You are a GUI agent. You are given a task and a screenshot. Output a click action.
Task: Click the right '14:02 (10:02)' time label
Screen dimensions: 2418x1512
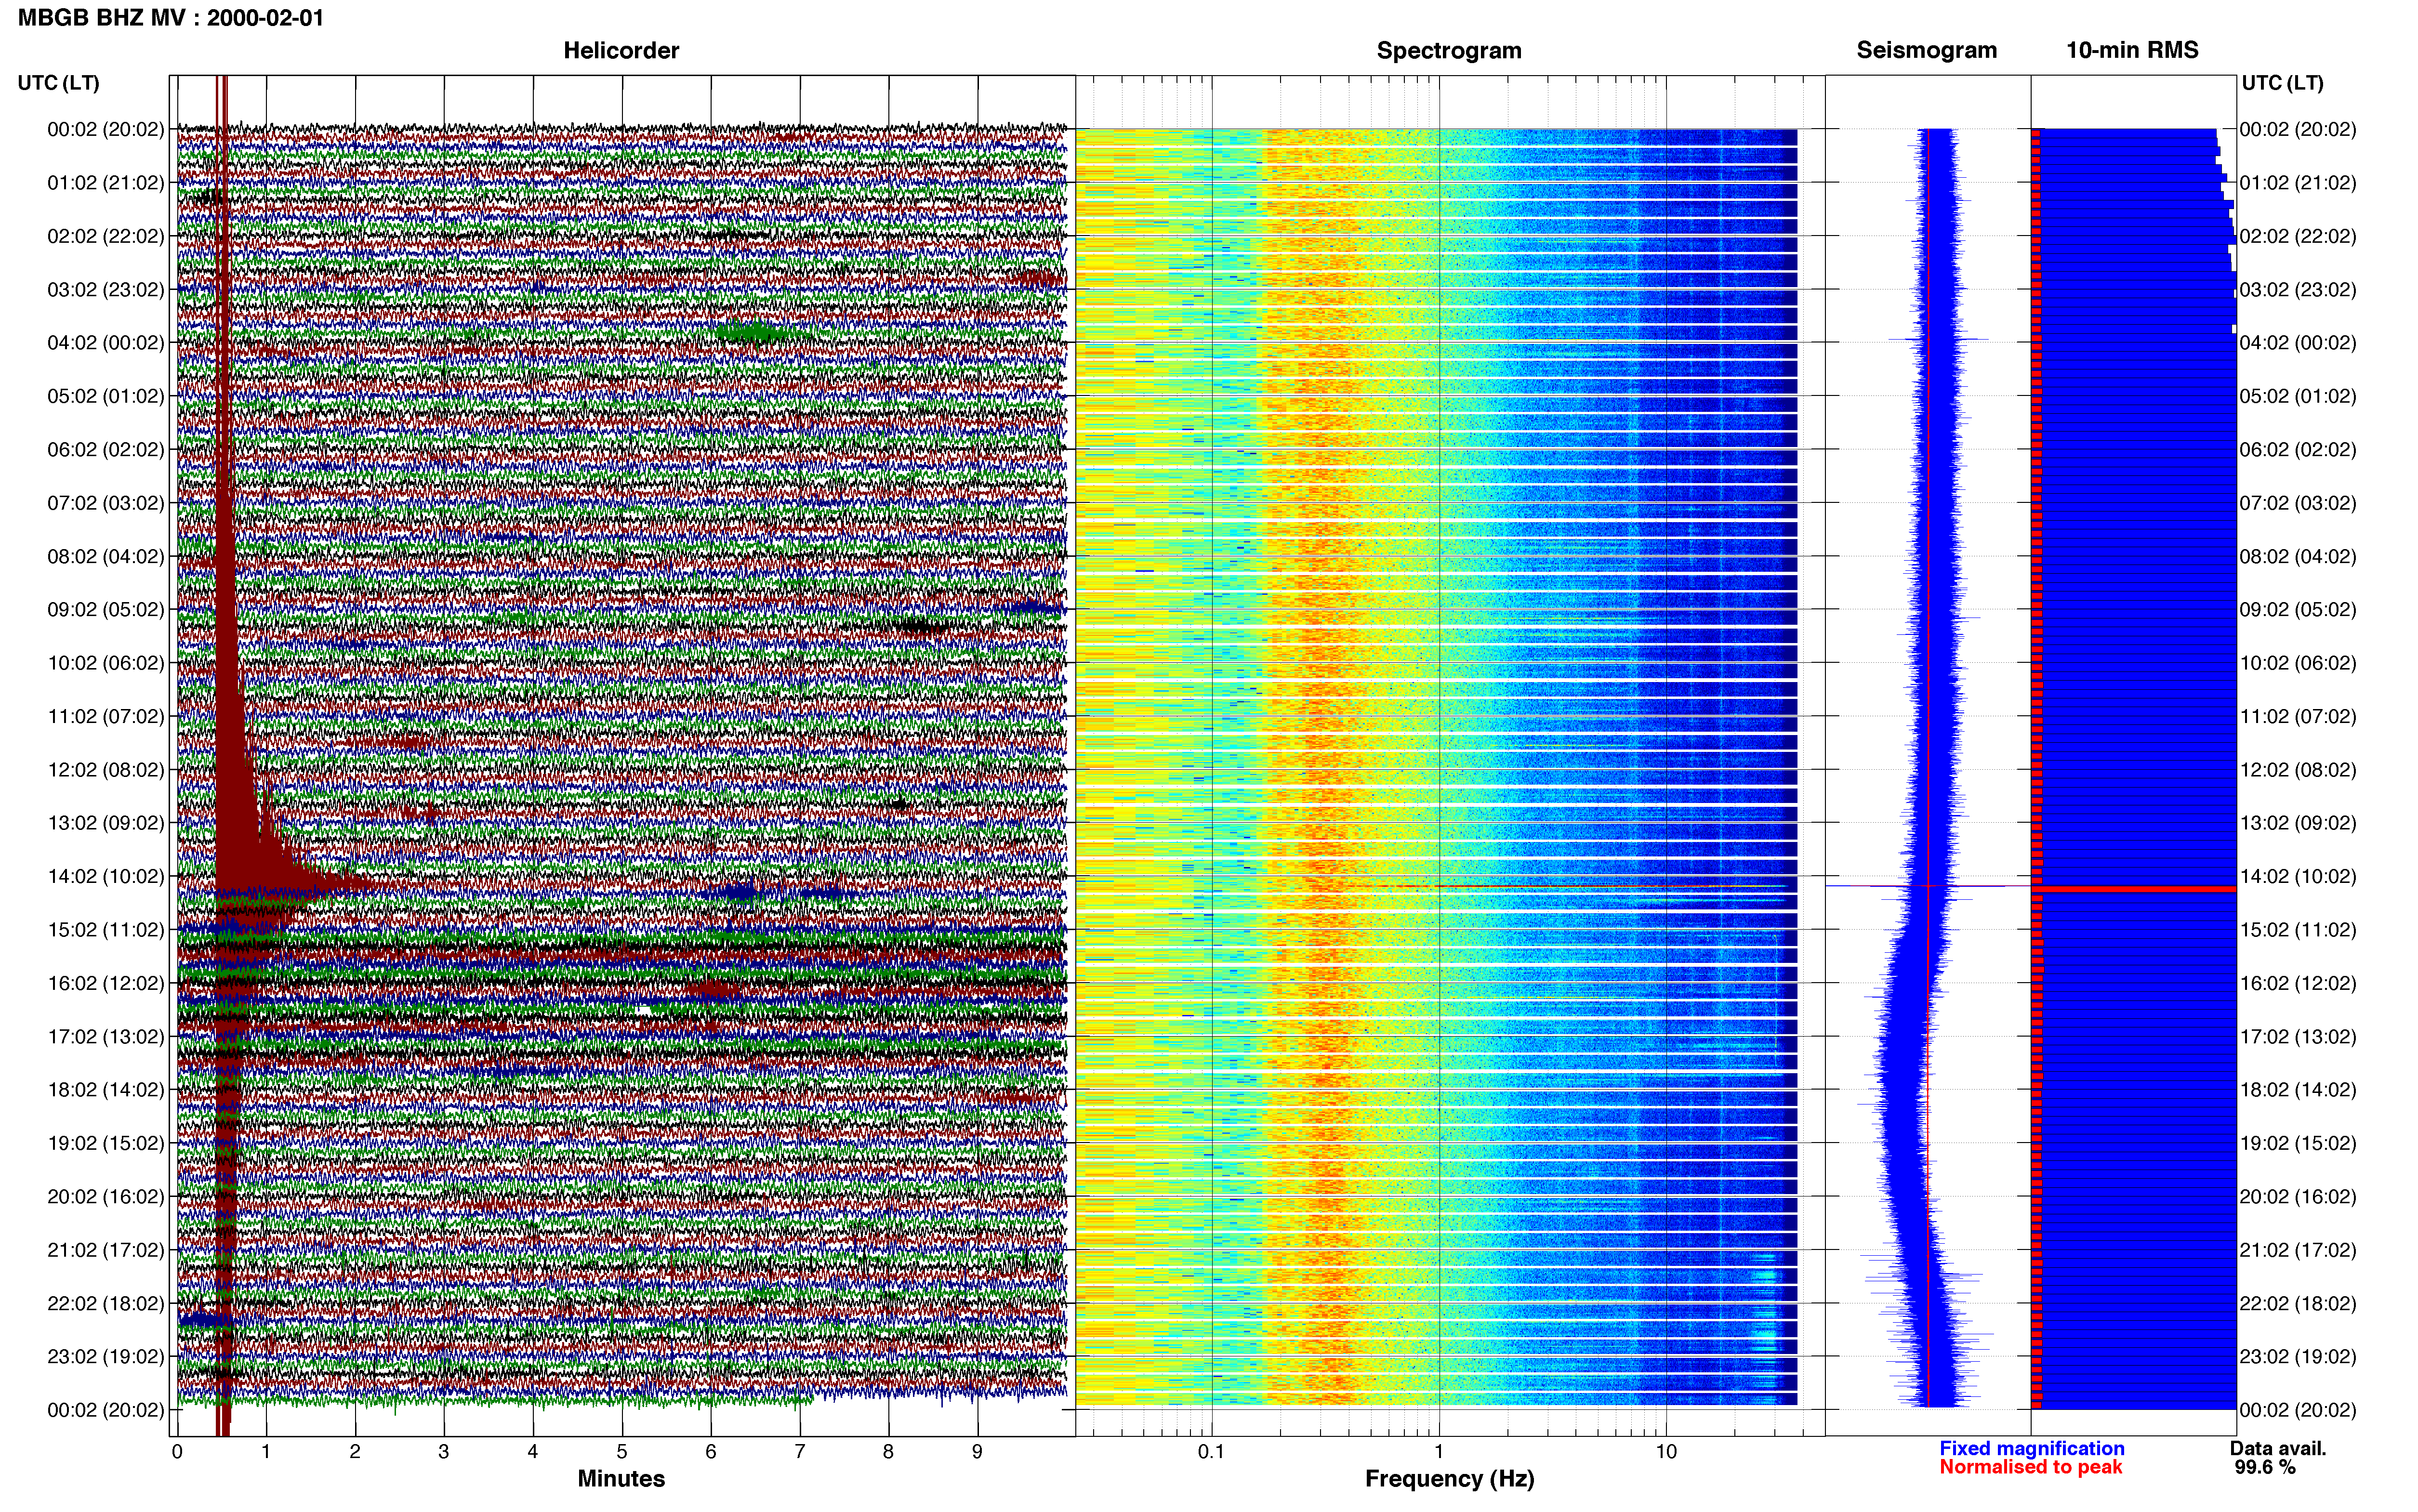coord(2298,876)
